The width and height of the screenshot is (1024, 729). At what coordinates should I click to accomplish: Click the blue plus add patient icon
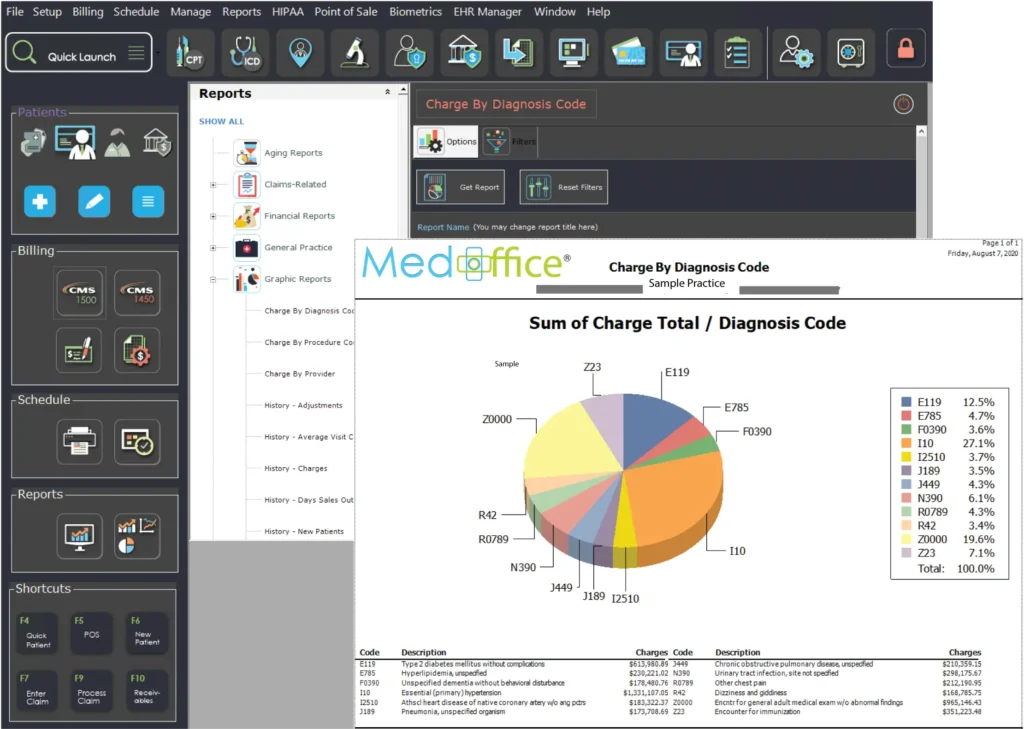click(x=40, y=202)
